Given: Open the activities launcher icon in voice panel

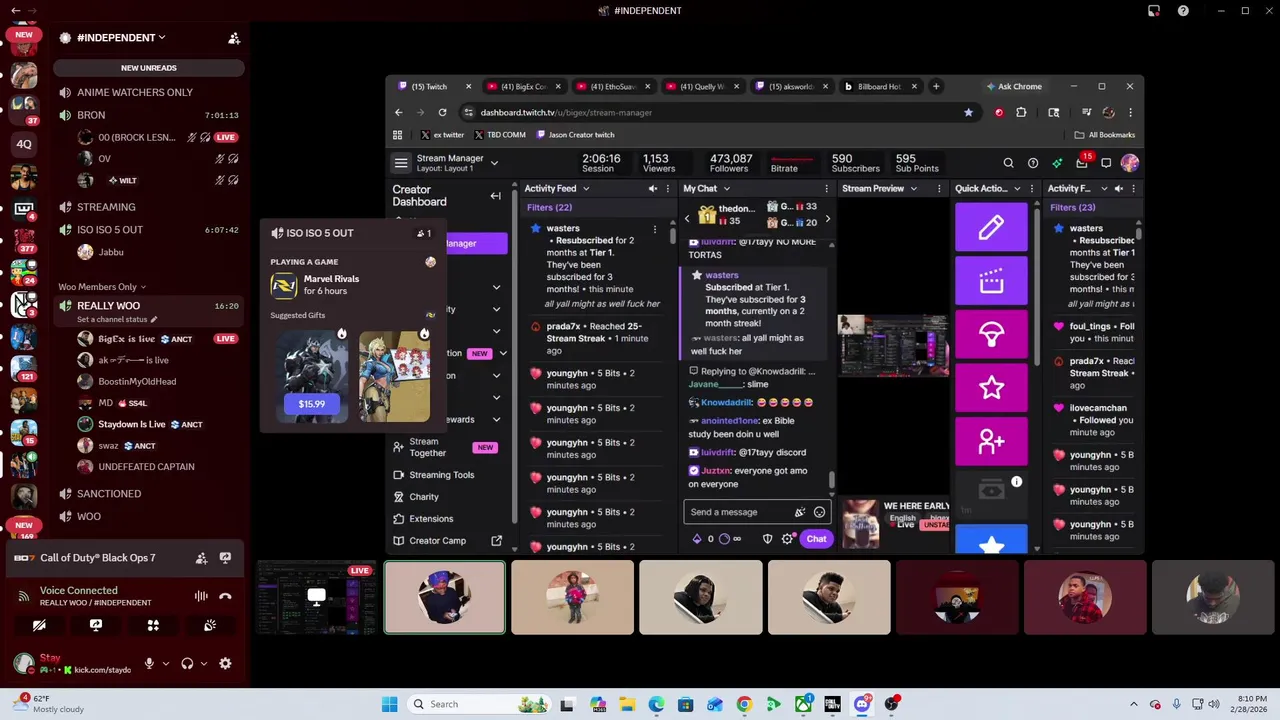Looking at the screenshot, I should click(153, 625).
